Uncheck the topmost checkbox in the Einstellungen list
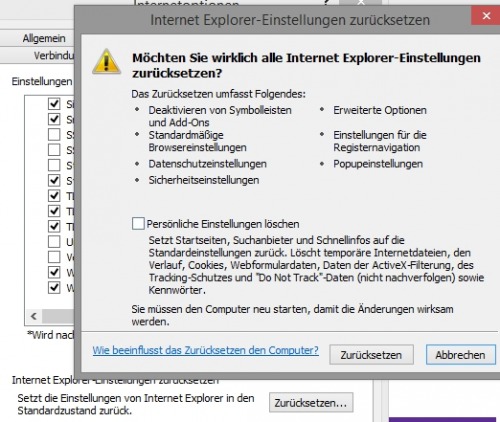500x422 pixels. [54, 104]
